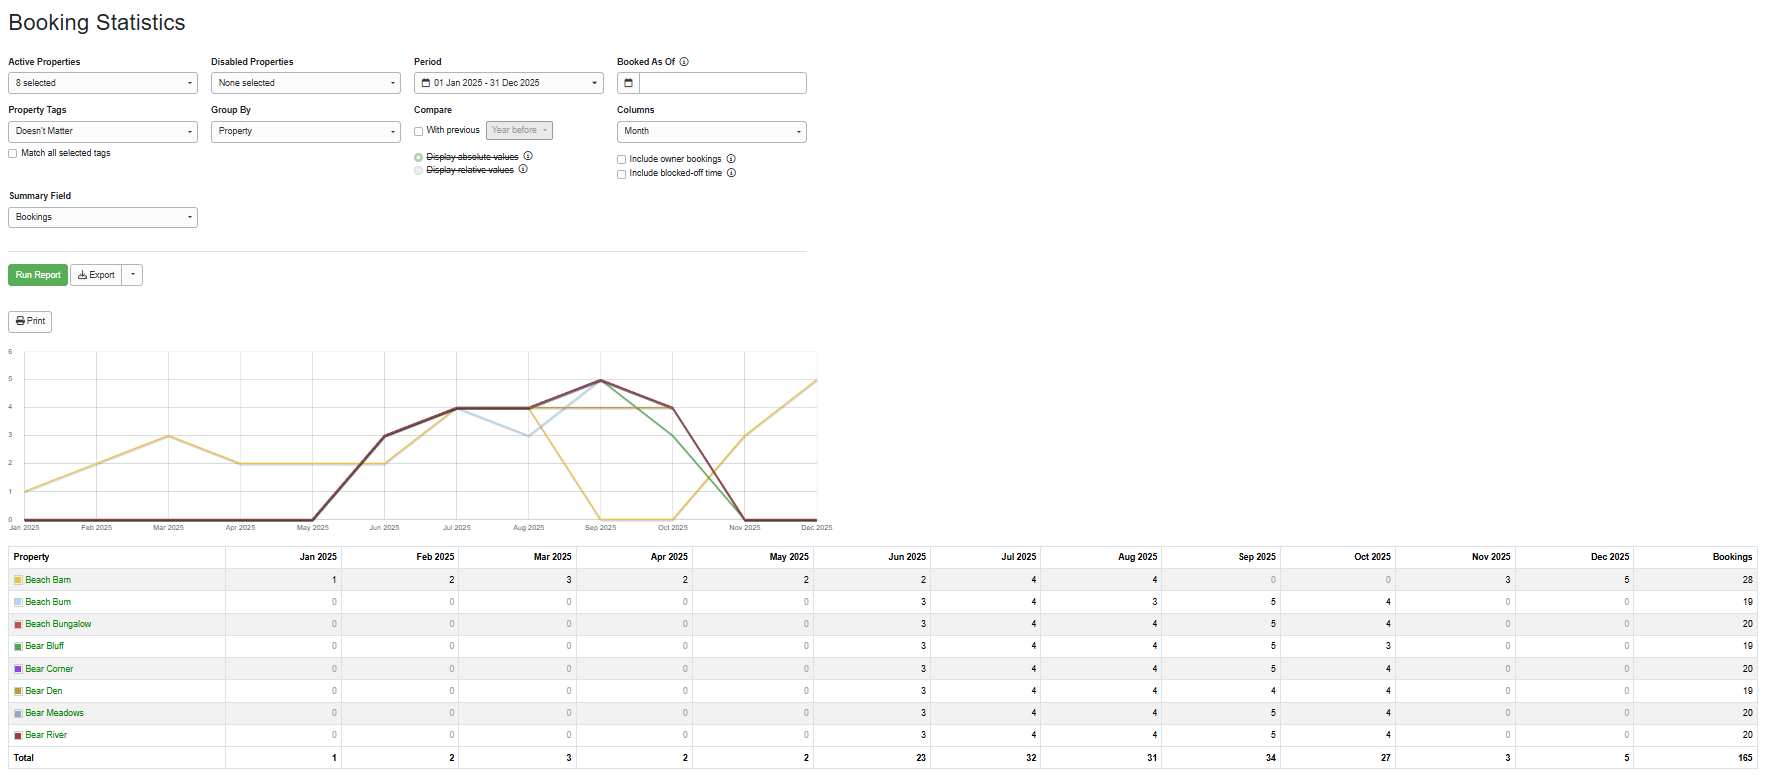Open Active Properties dropdown showing 8 selected
This screenshot has height=779, width=1768.
pyautogui.click(x=103, y=83)
